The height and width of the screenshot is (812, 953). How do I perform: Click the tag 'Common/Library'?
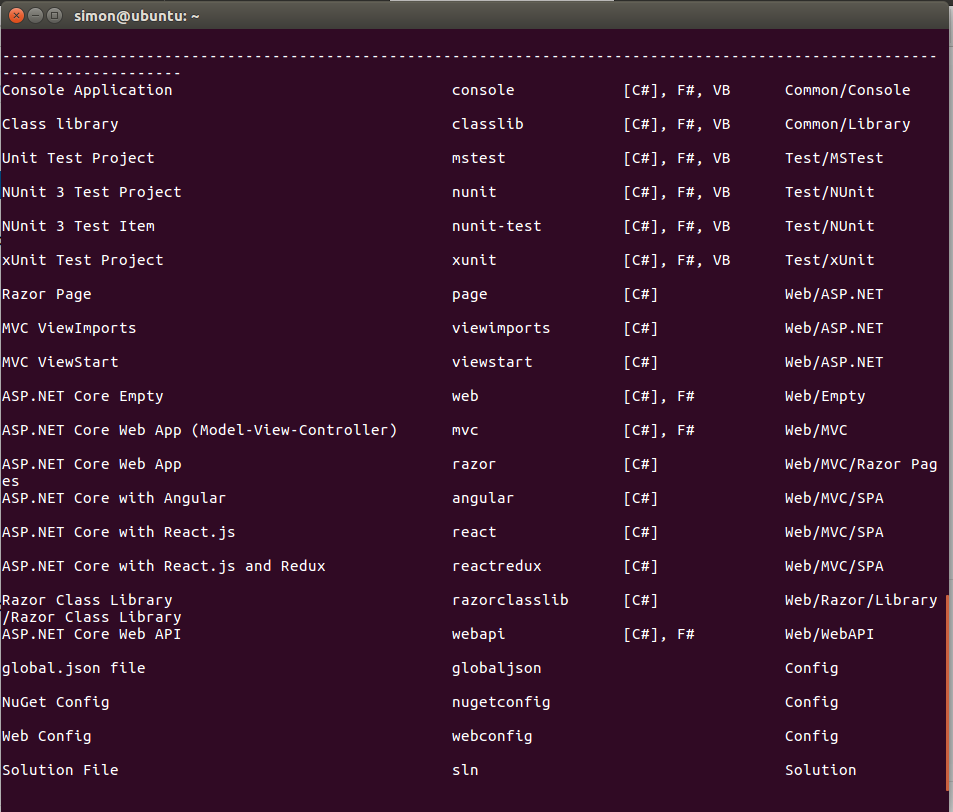click(x=847, y=125)
